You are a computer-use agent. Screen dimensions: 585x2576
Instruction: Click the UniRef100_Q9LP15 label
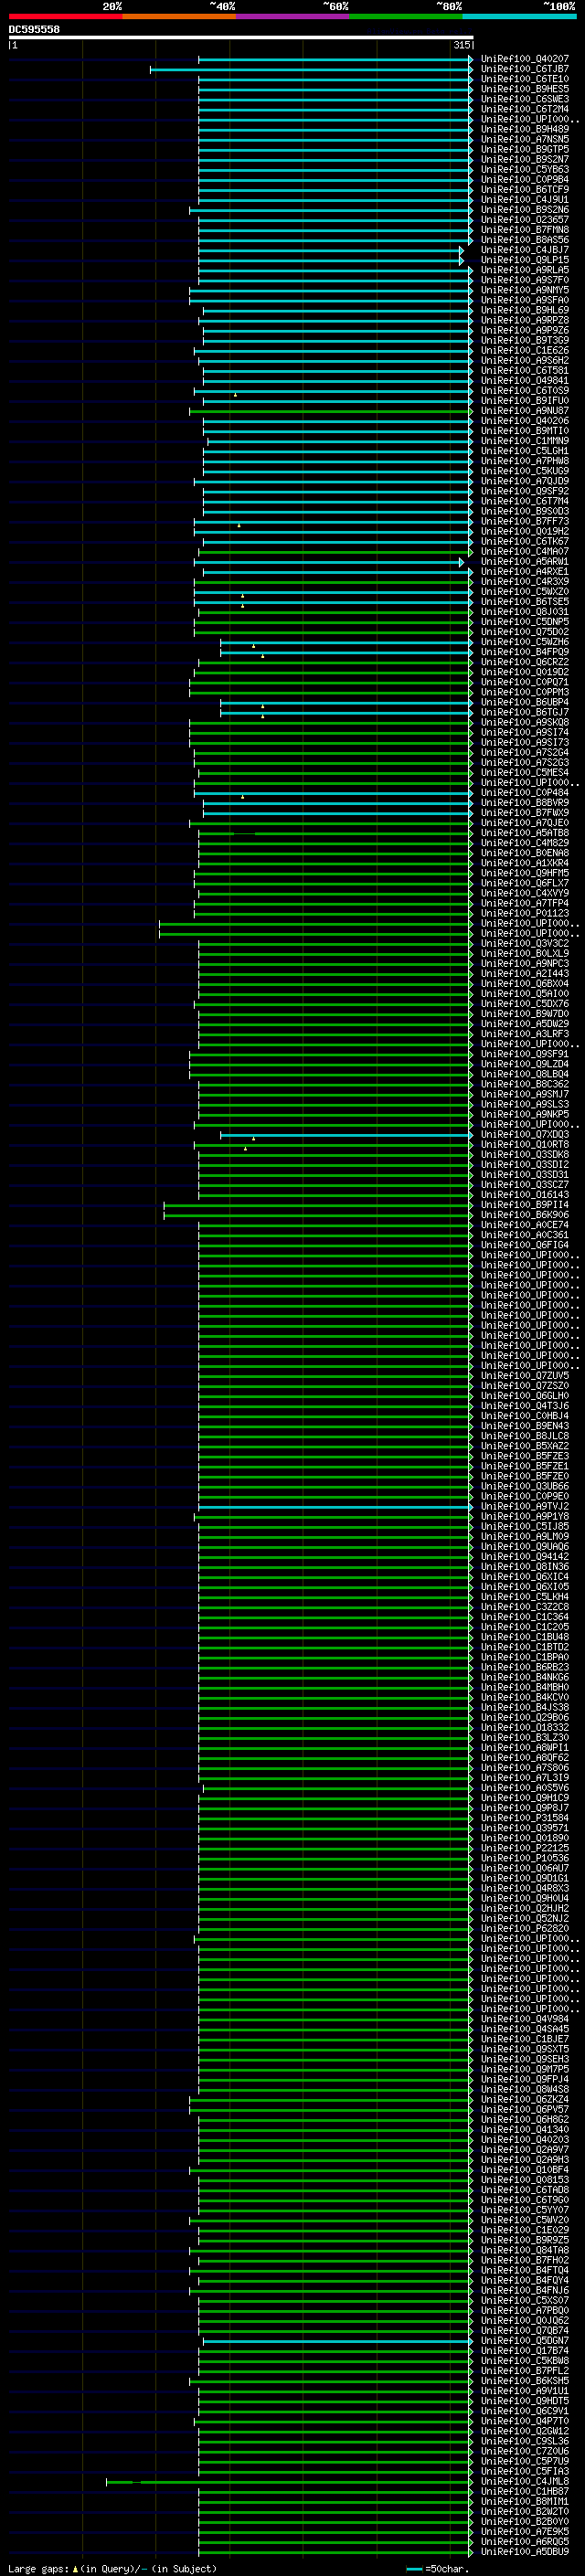click(x=524, y=260)
